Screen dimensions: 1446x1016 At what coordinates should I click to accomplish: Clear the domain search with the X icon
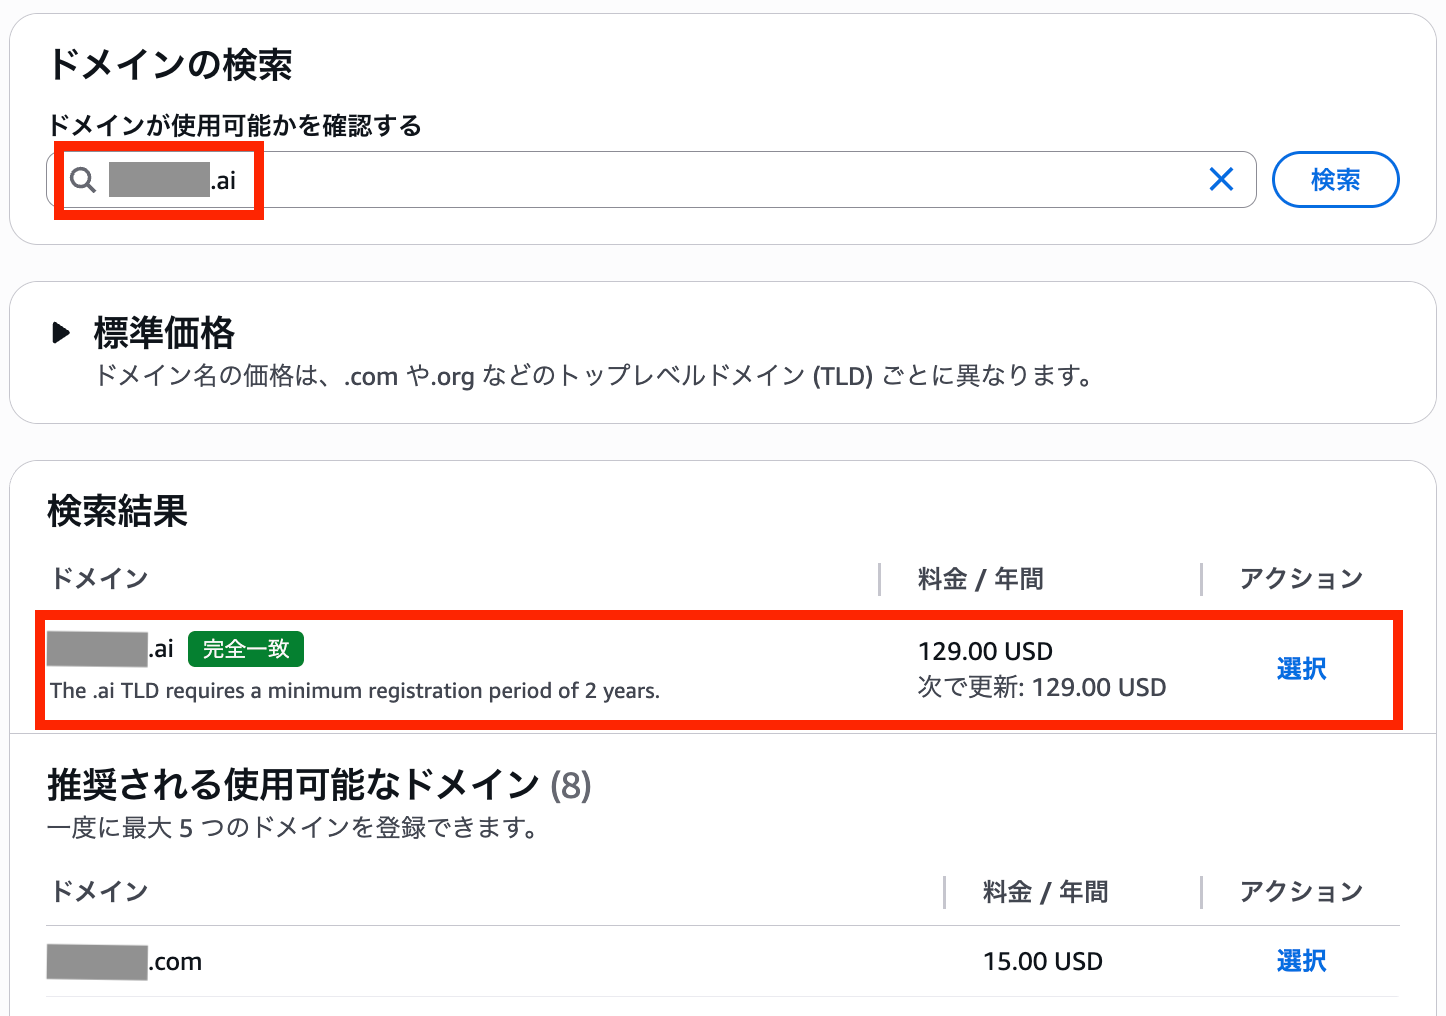click(1221, 180)
